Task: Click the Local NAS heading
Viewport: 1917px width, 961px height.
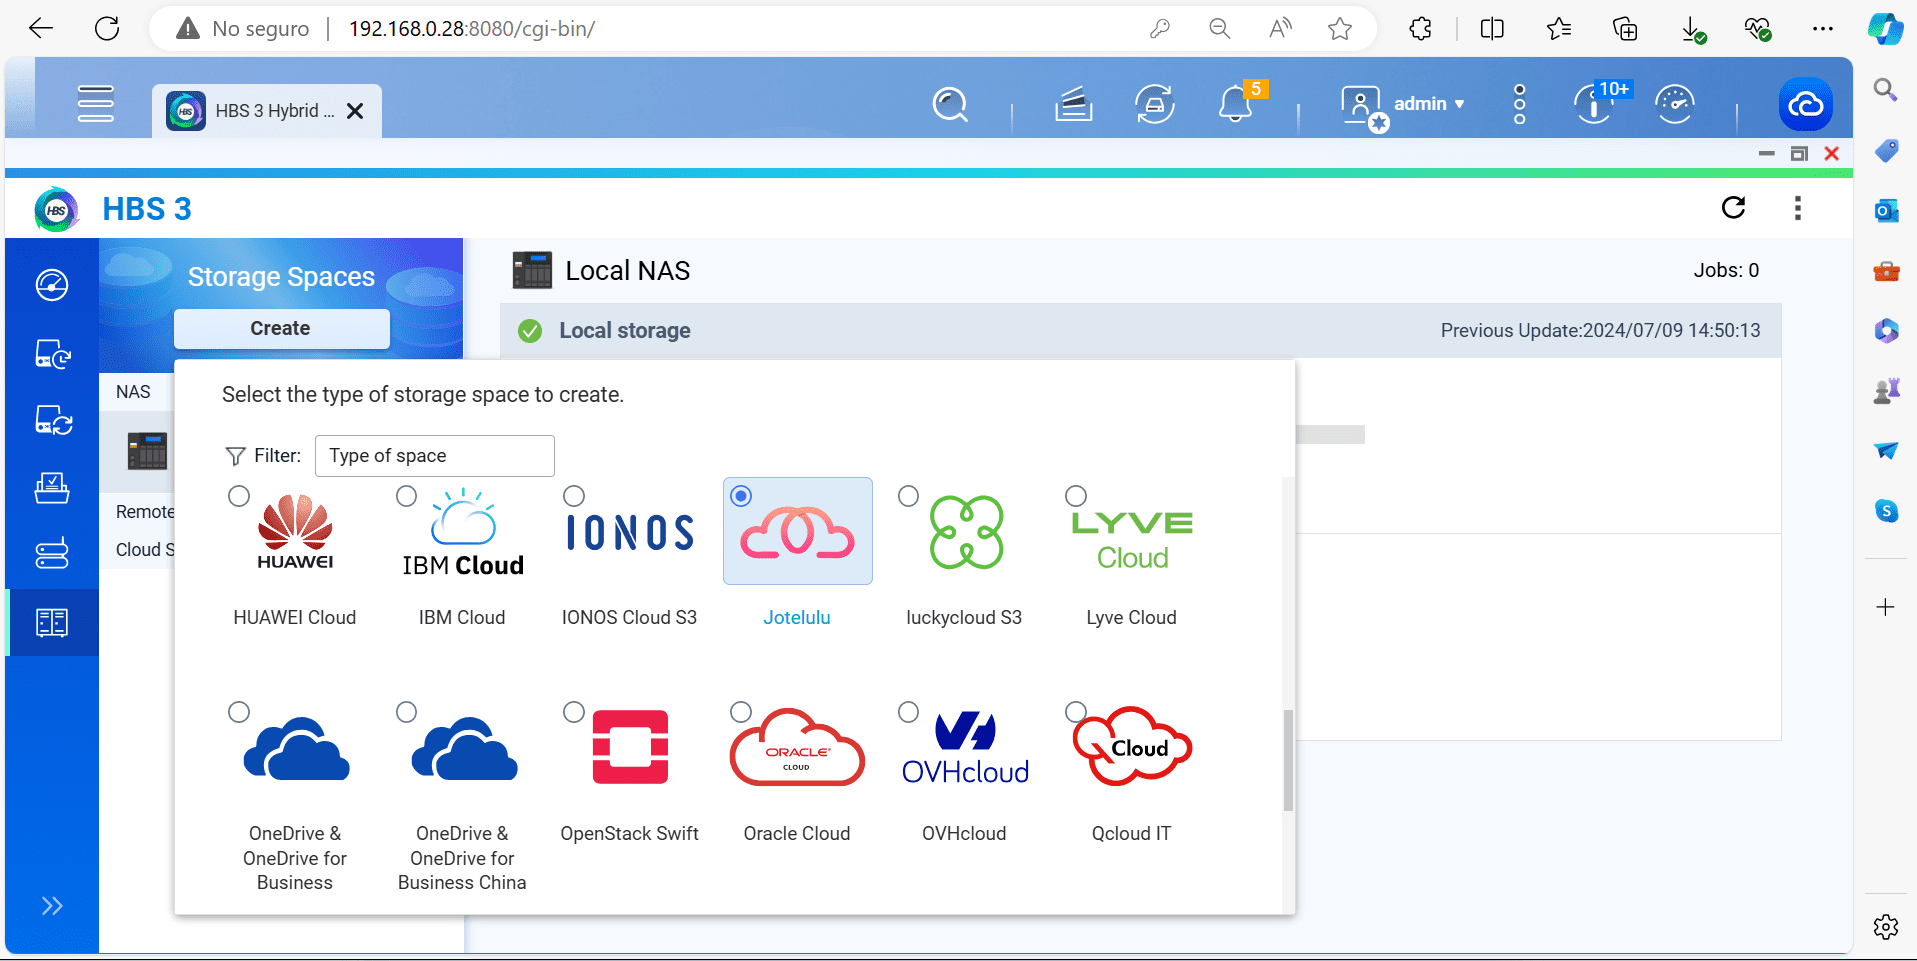Action: coord(628,271)
